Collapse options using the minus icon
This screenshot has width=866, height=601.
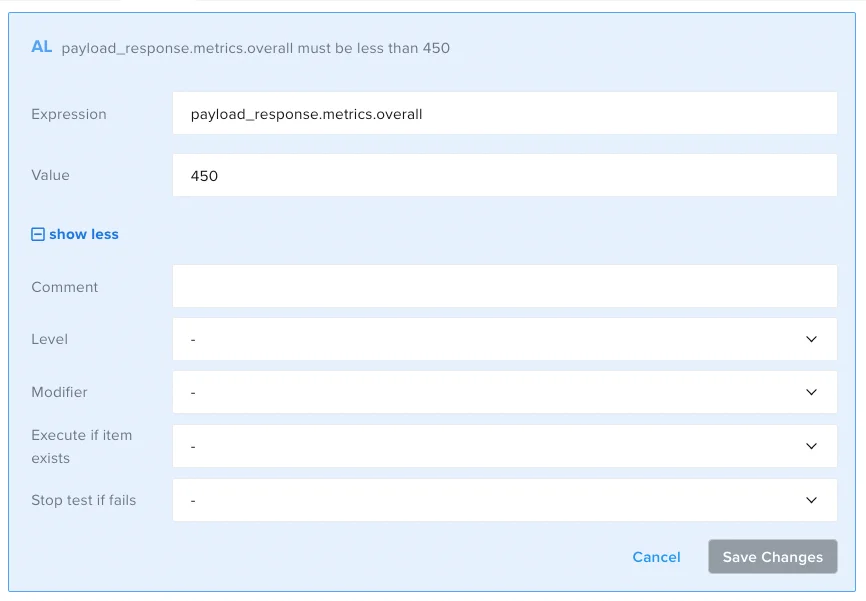38,234
